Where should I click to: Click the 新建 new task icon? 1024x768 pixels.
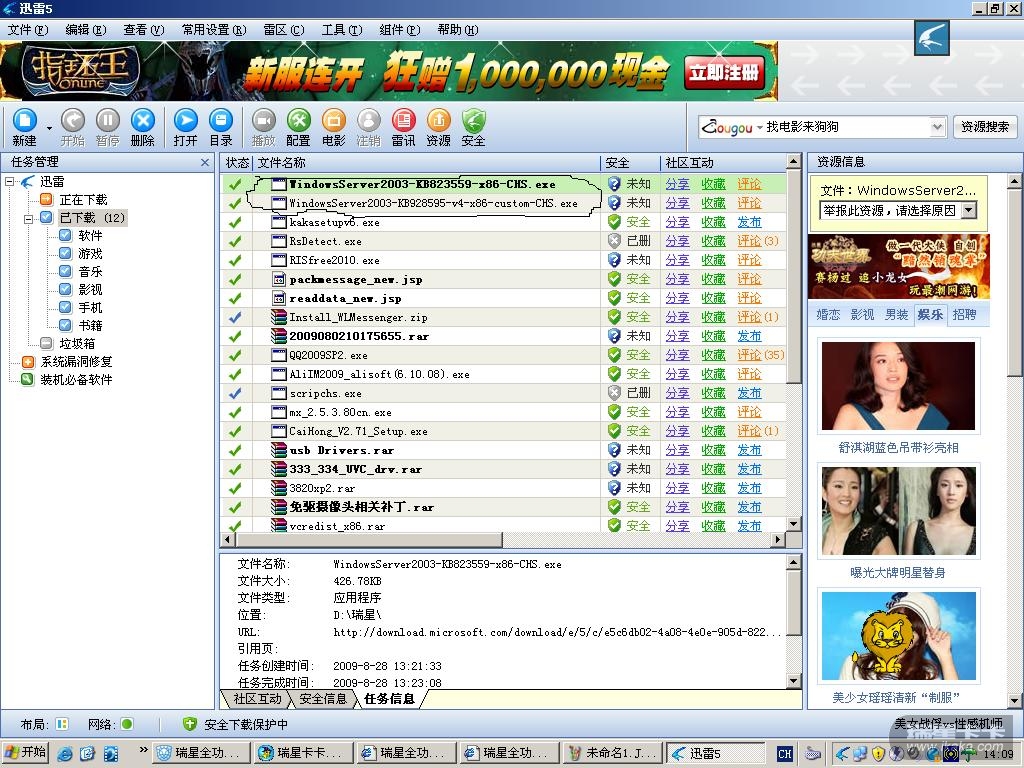point(25,121)
